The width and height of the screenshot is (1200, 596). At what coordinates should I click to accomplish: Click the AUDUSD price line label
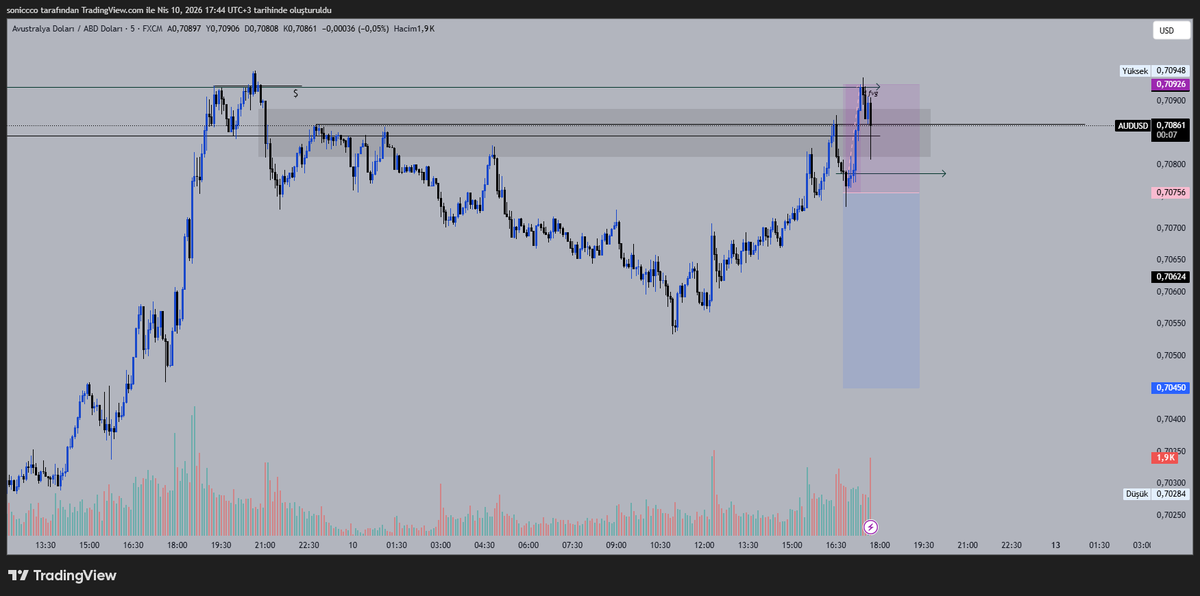(x=1133, y=125)
